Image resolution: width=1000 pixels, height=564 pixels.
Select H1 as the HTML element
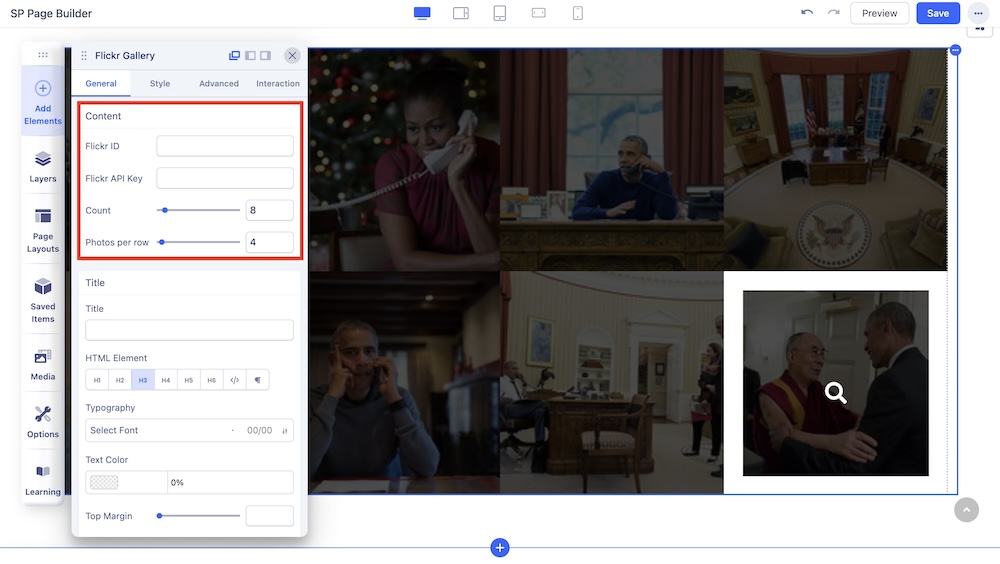coord(97,380)
